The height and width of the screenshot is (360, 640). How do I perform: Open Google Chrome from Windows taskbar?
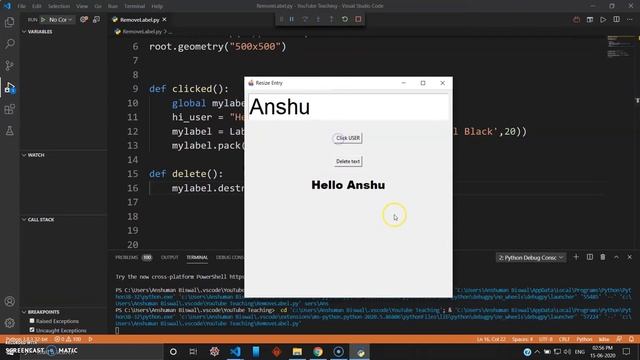point(318,351)
